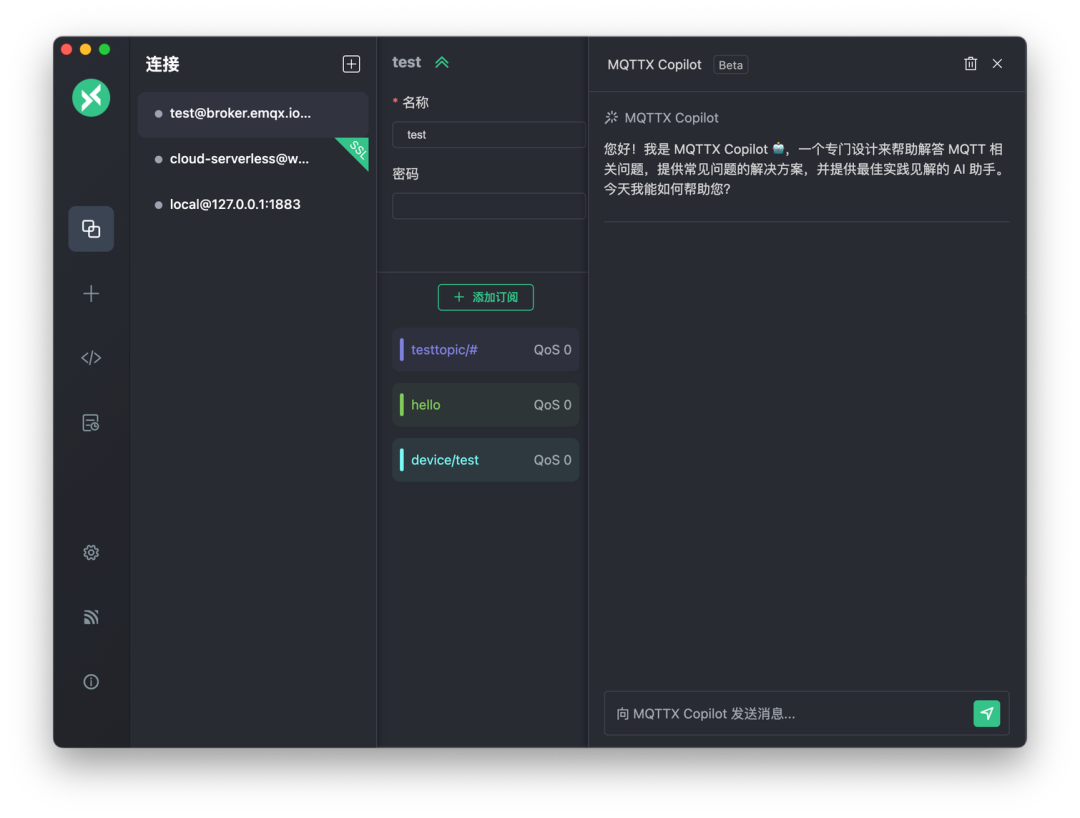Image resolution: width=1080 pixels, height=818 pixels.
Task: Click the Copilot sparkle icon in chat
Action: pyautogui.click(x=611, y=118)
